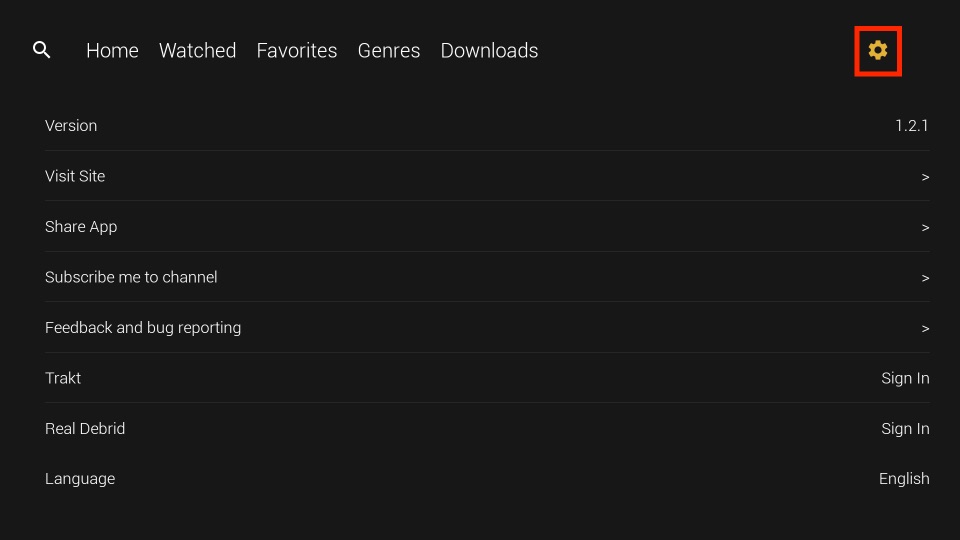Expand Feedback and bug reporting arrow
This screenshot has height=540, width=960.
coord(925,329)
